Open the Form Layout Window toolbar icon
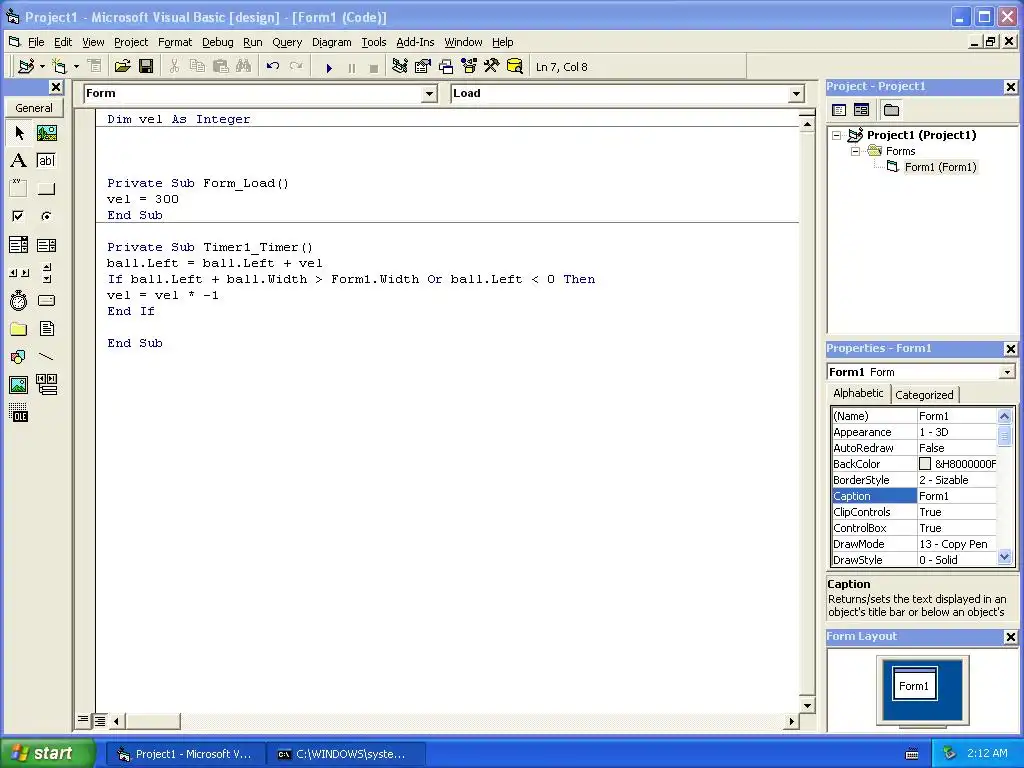The width and height of the screenshot is (1024, 768). tap(446, 67)
